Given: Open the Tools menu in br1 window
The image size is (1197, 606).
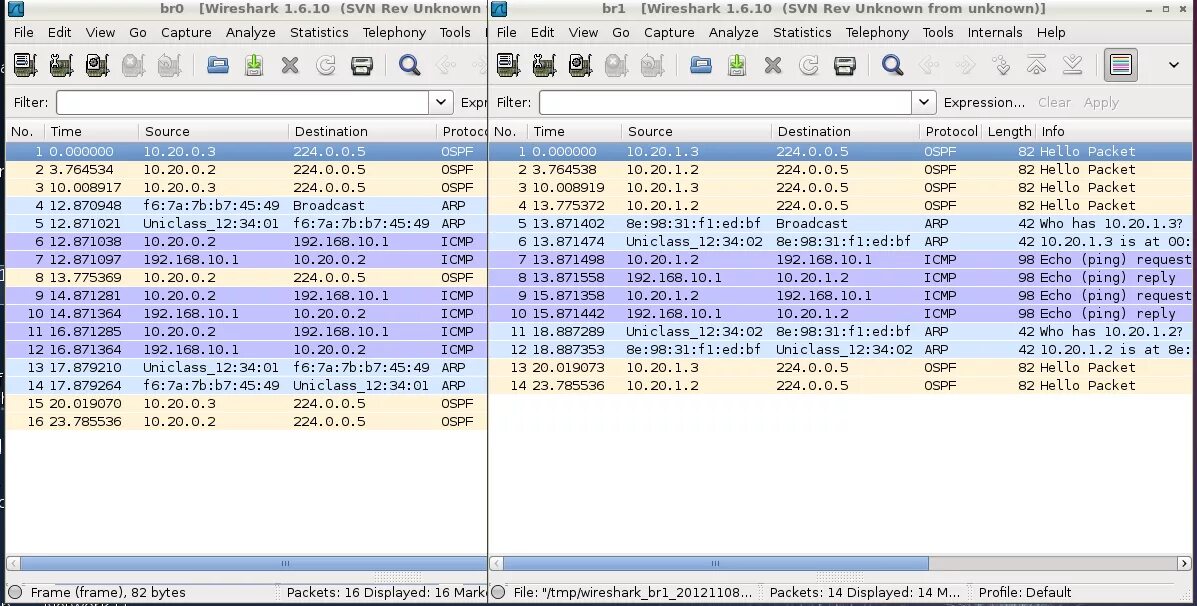Looking at the screenshot, I should pos(937,32).
